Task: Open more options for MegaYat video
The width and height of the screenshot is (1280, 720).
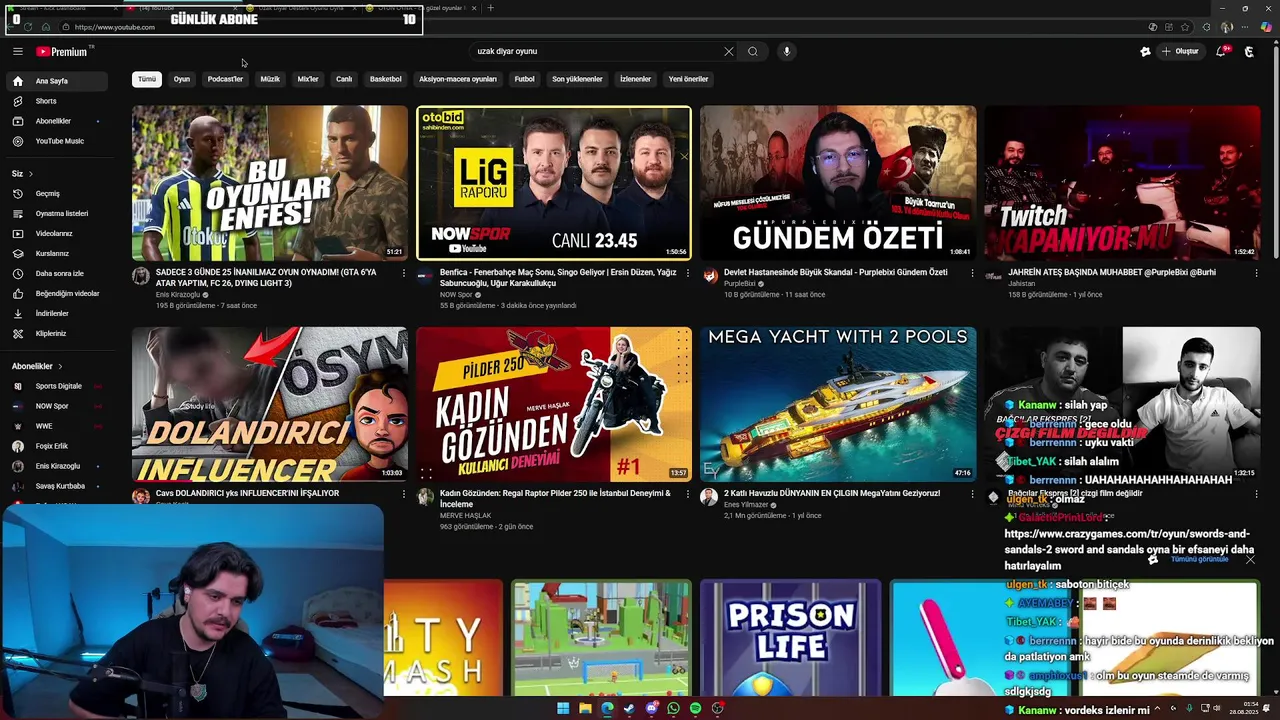Action: (972, 494)
